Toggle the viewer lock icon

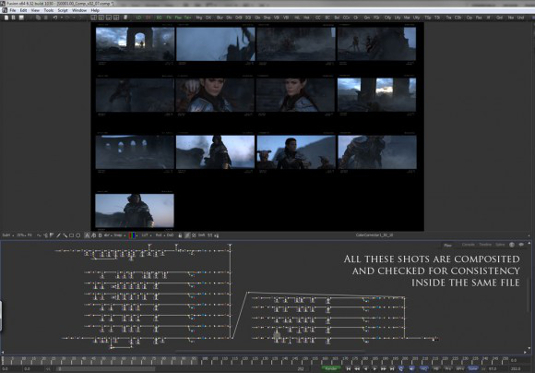point(180,235)
